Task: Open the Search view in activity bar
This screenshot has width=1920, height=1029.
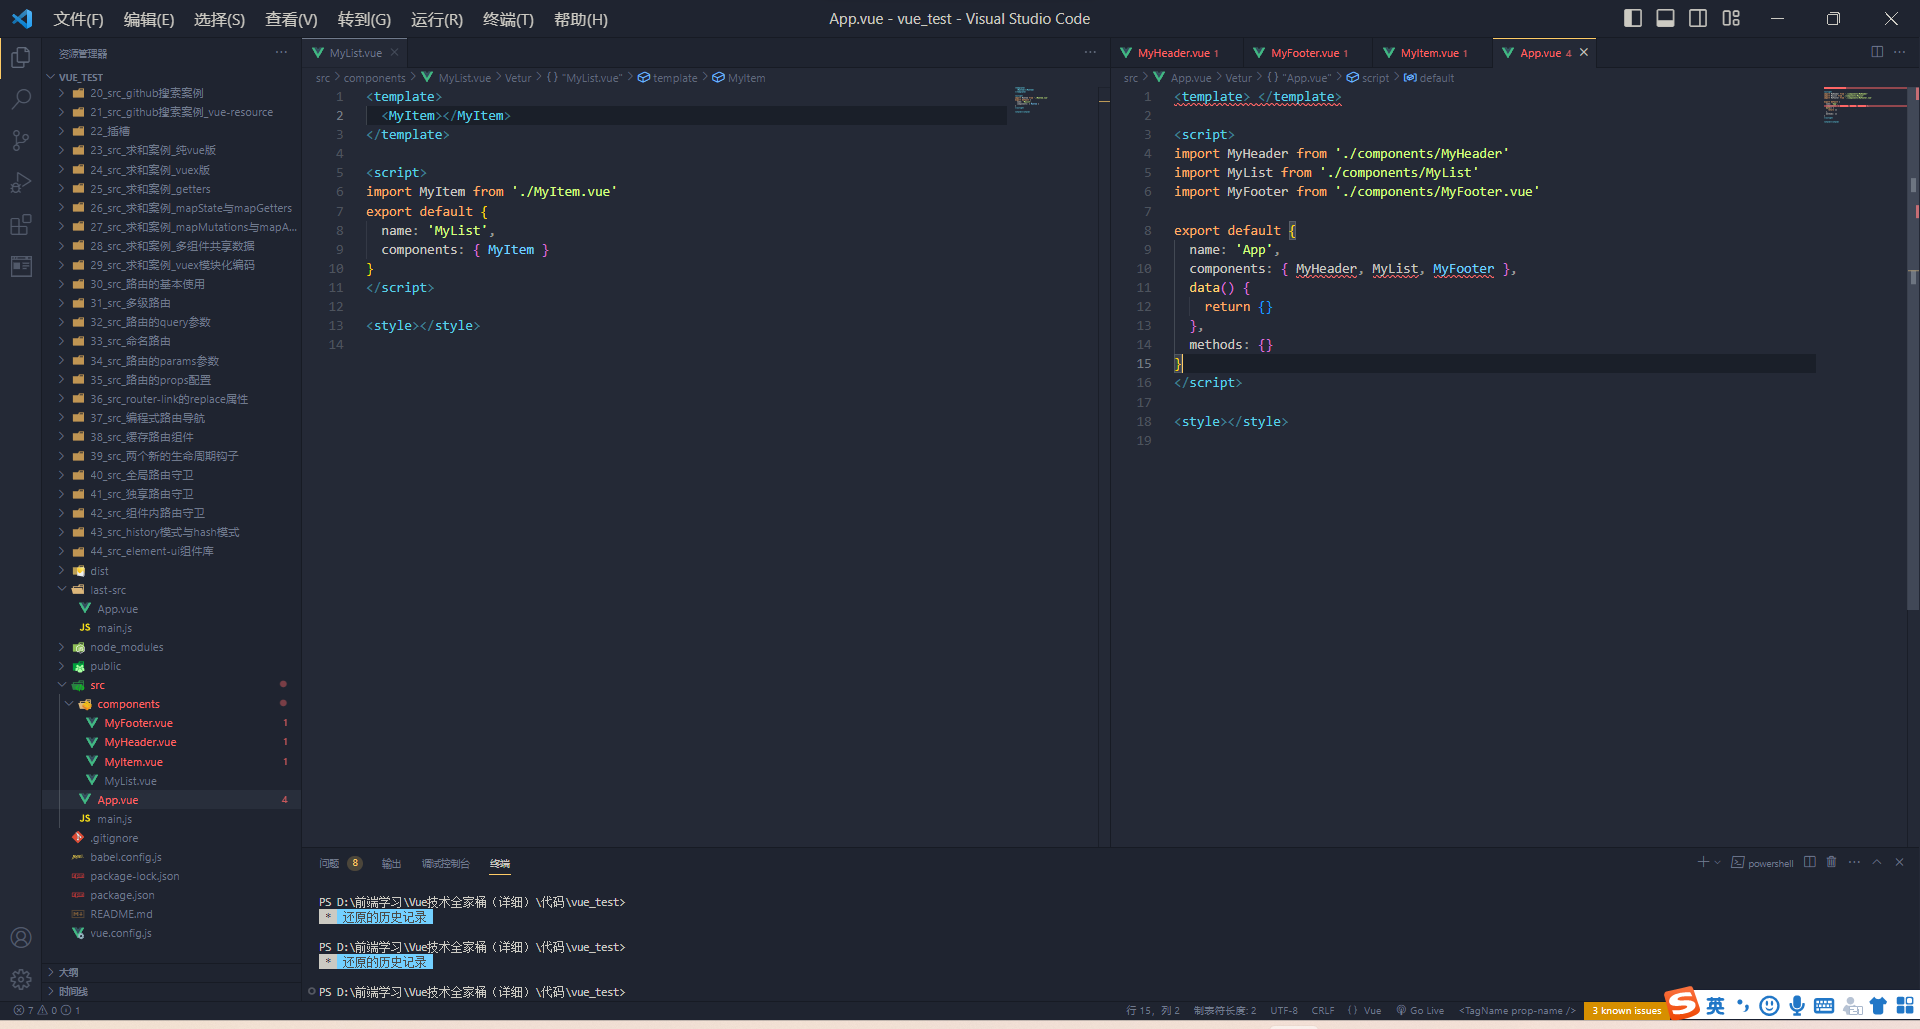Action: point(21,99)
